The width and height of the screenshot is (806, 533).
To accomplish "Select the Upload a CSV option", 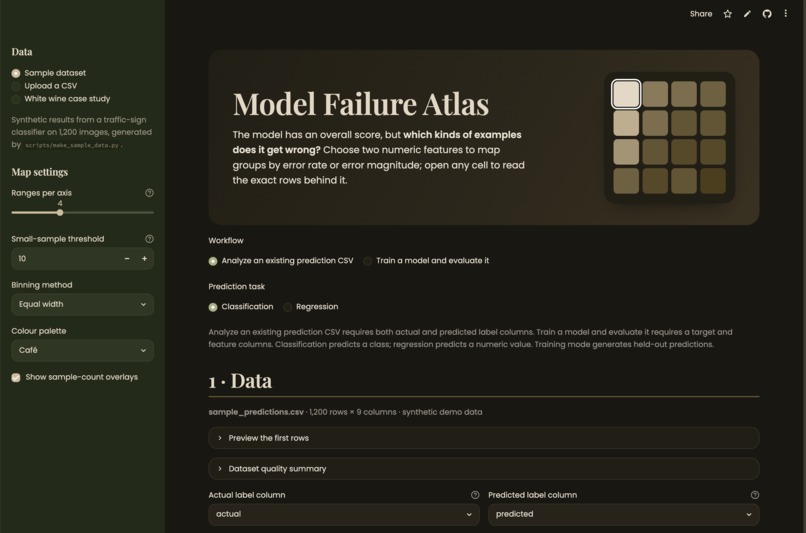I will pos(44,86).
